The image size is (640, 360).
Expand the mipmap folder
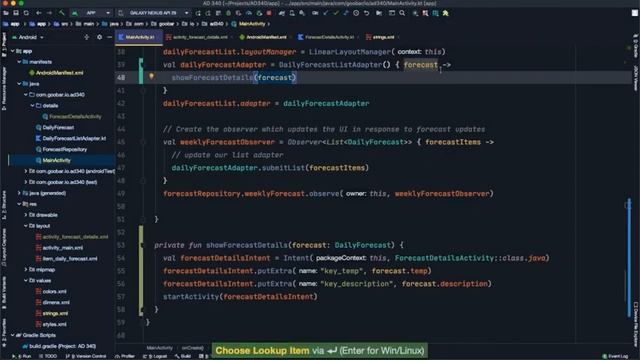pyautogui.click(x=26, y=270)
